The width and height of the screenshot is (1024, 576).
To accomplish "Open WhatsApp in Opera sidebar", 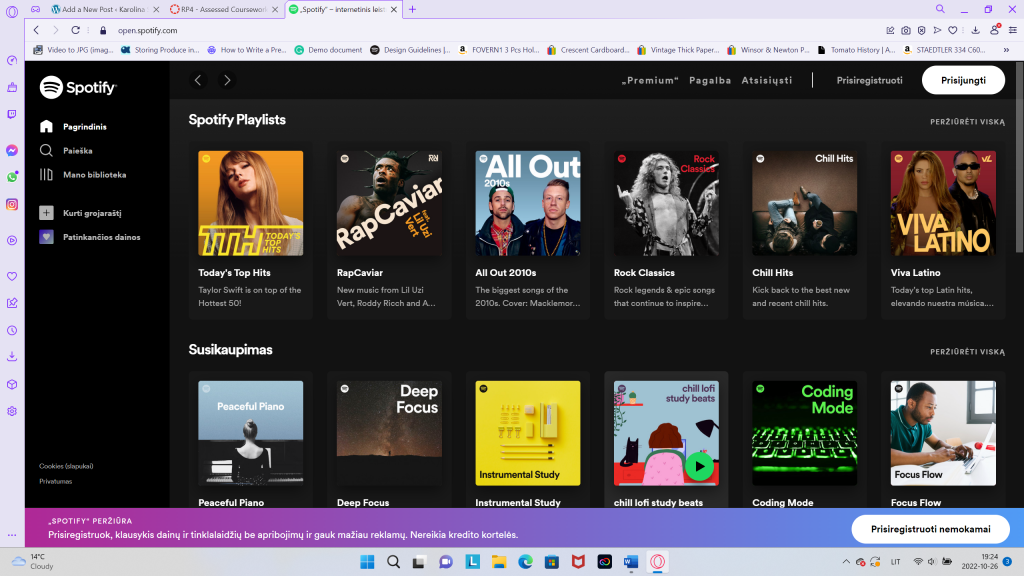I will 12,177.
